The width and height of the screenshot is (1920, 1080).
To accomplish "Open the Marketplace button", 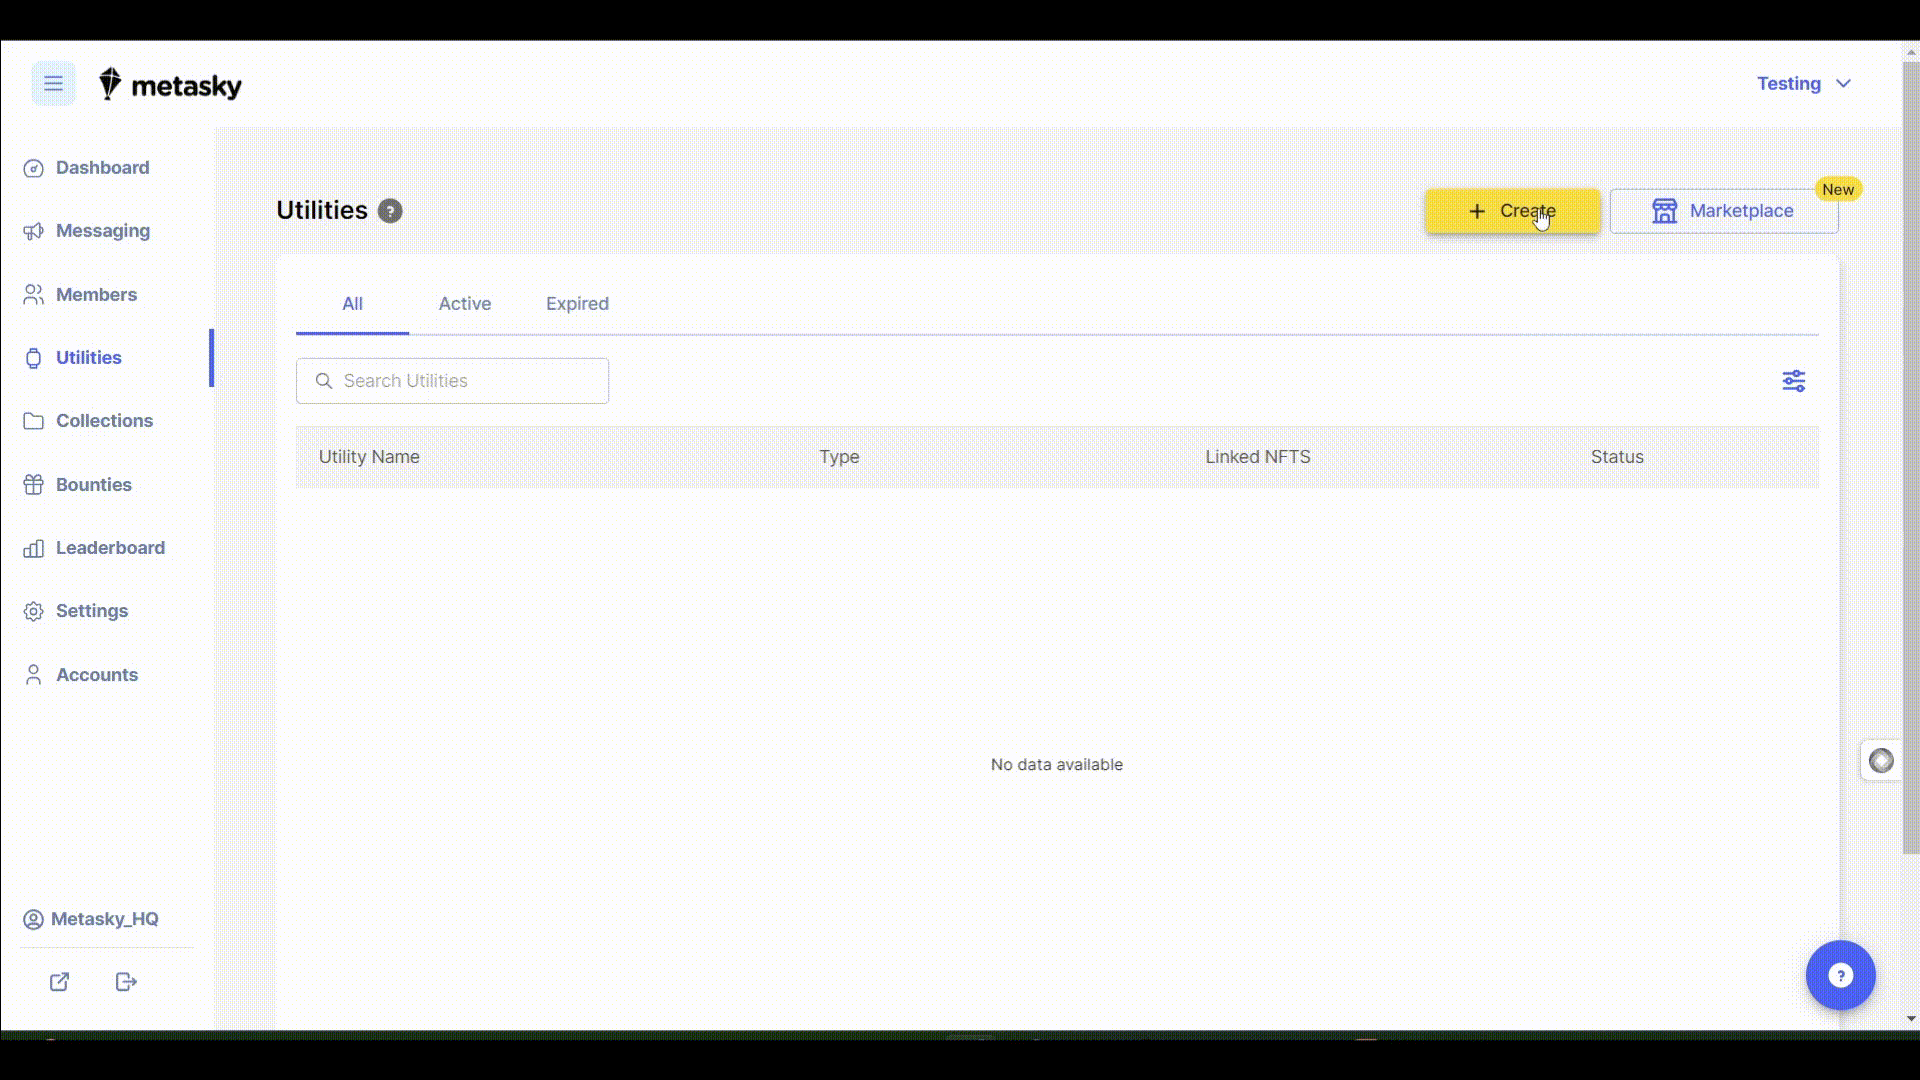I will [1724, 211].
